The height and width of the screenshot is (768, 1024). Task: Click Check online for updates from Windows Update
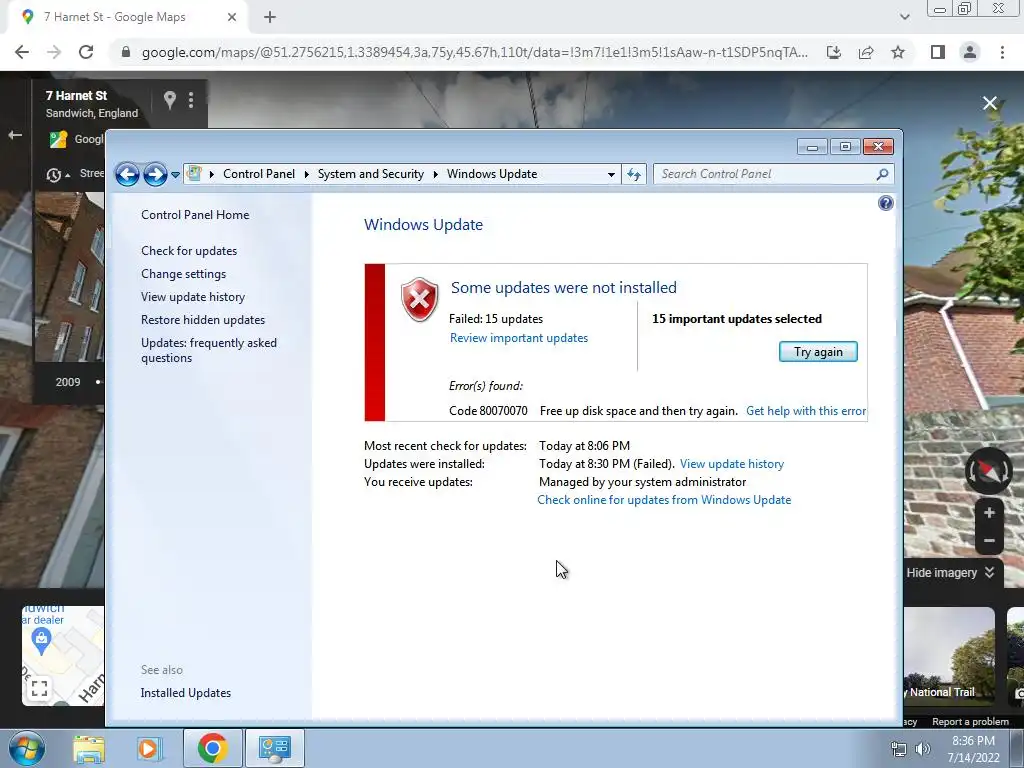[664, 500]
